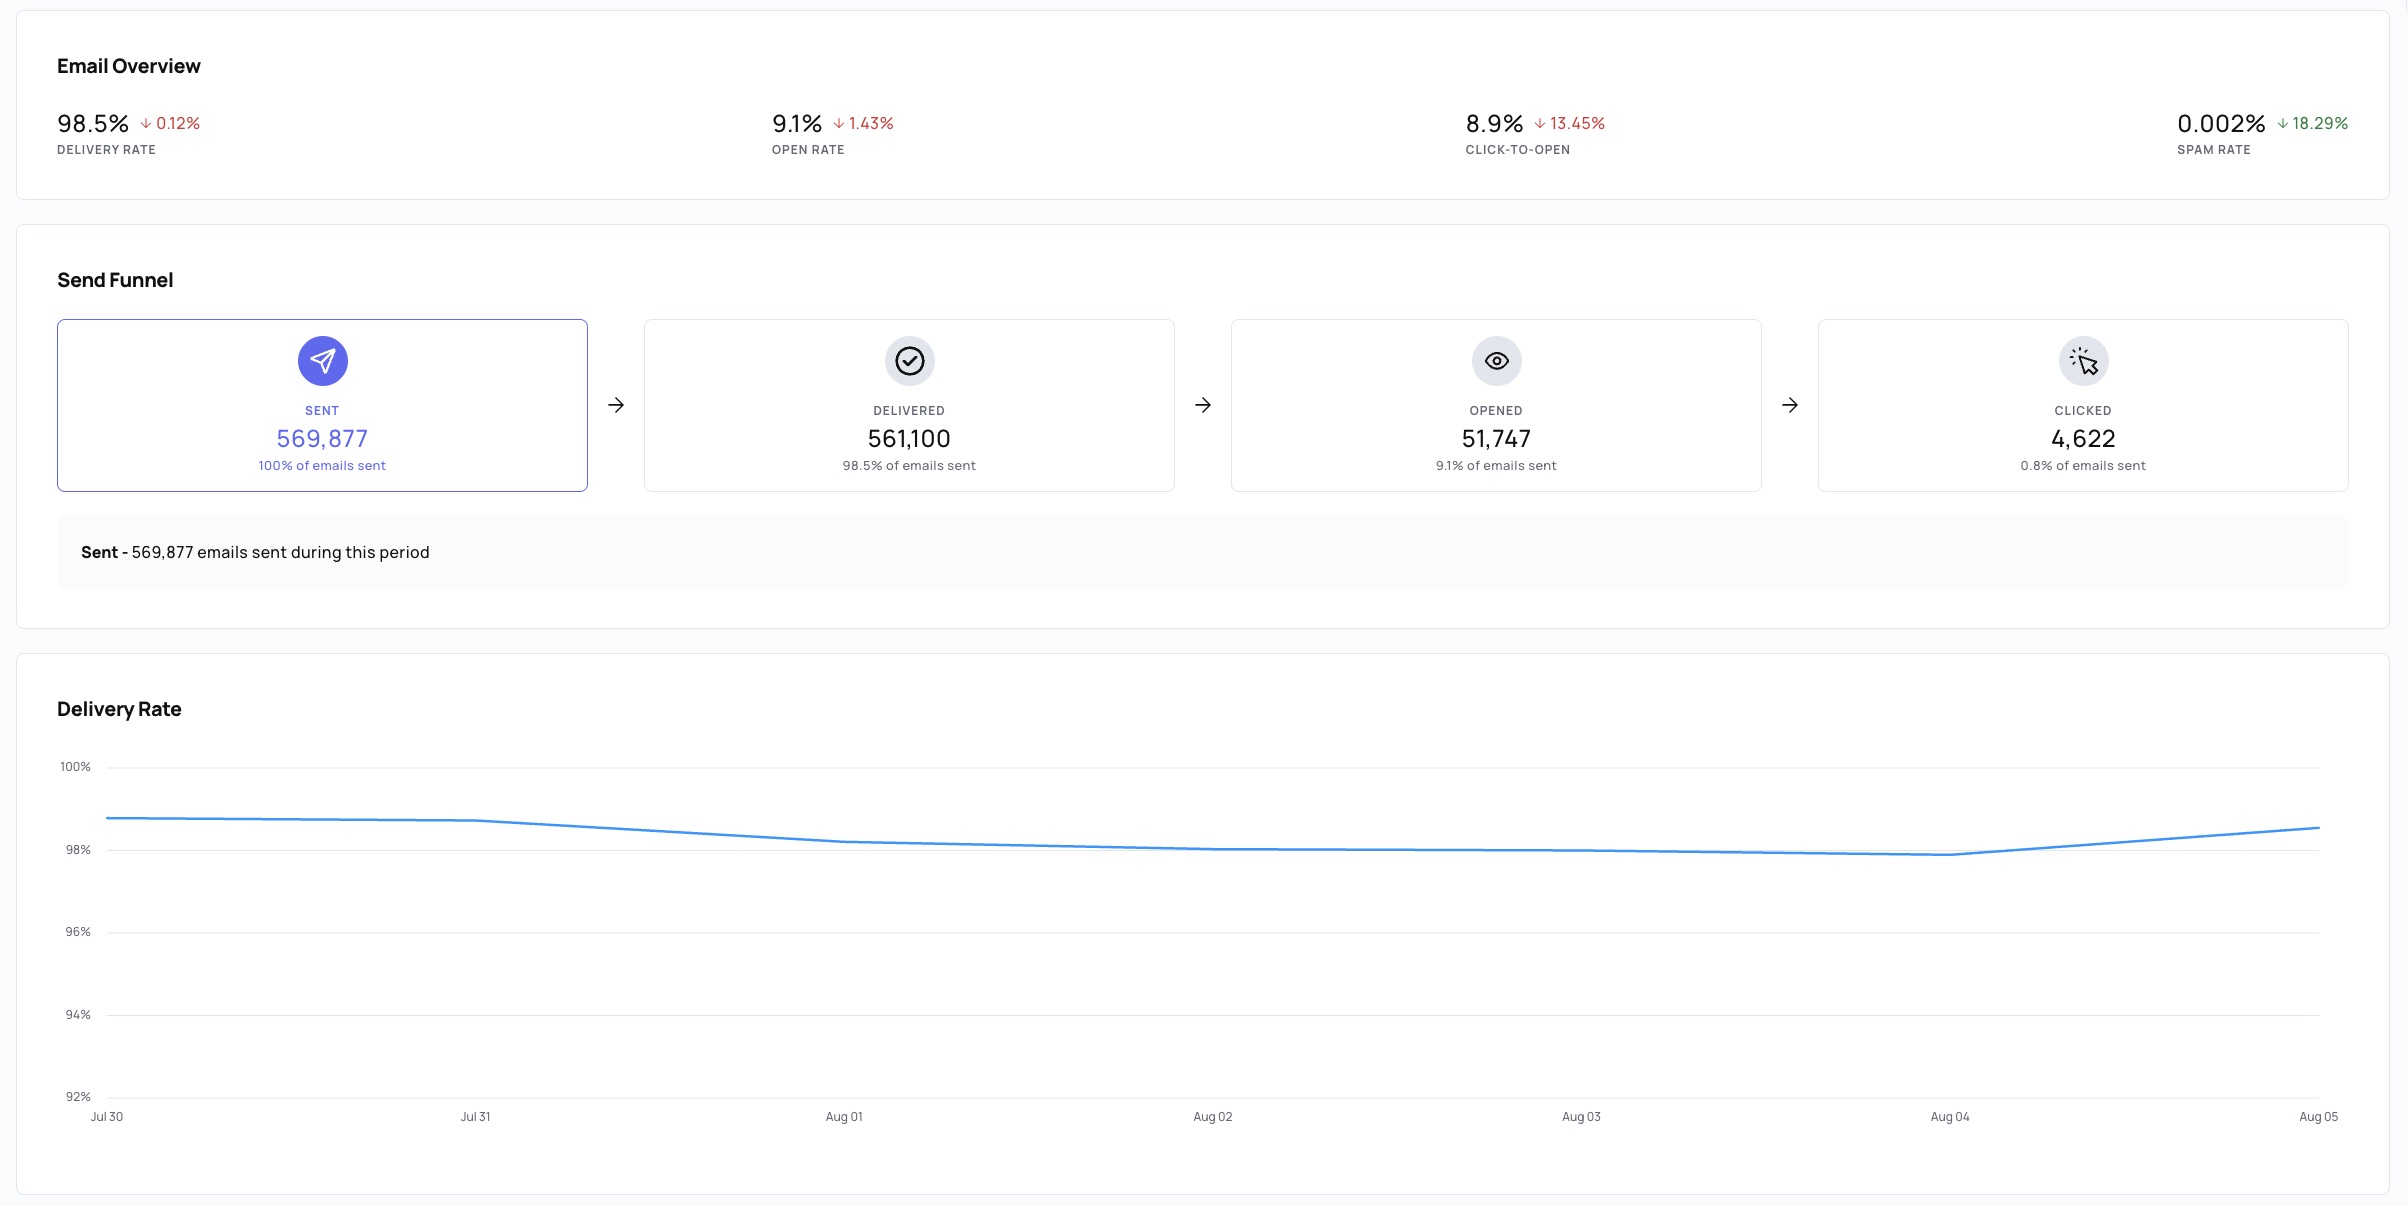
Task: Click the 94% y-axis label
Action: click(x=78, y=1015)
